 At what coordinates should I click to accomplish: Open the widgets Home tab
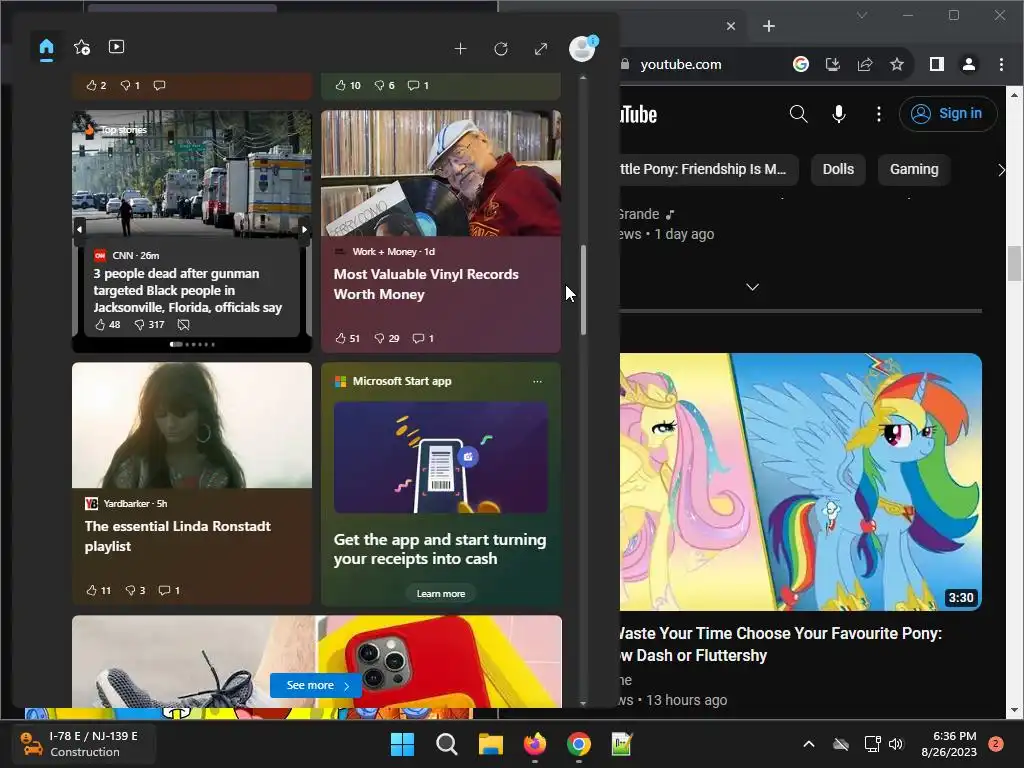(x=46, y=48)
